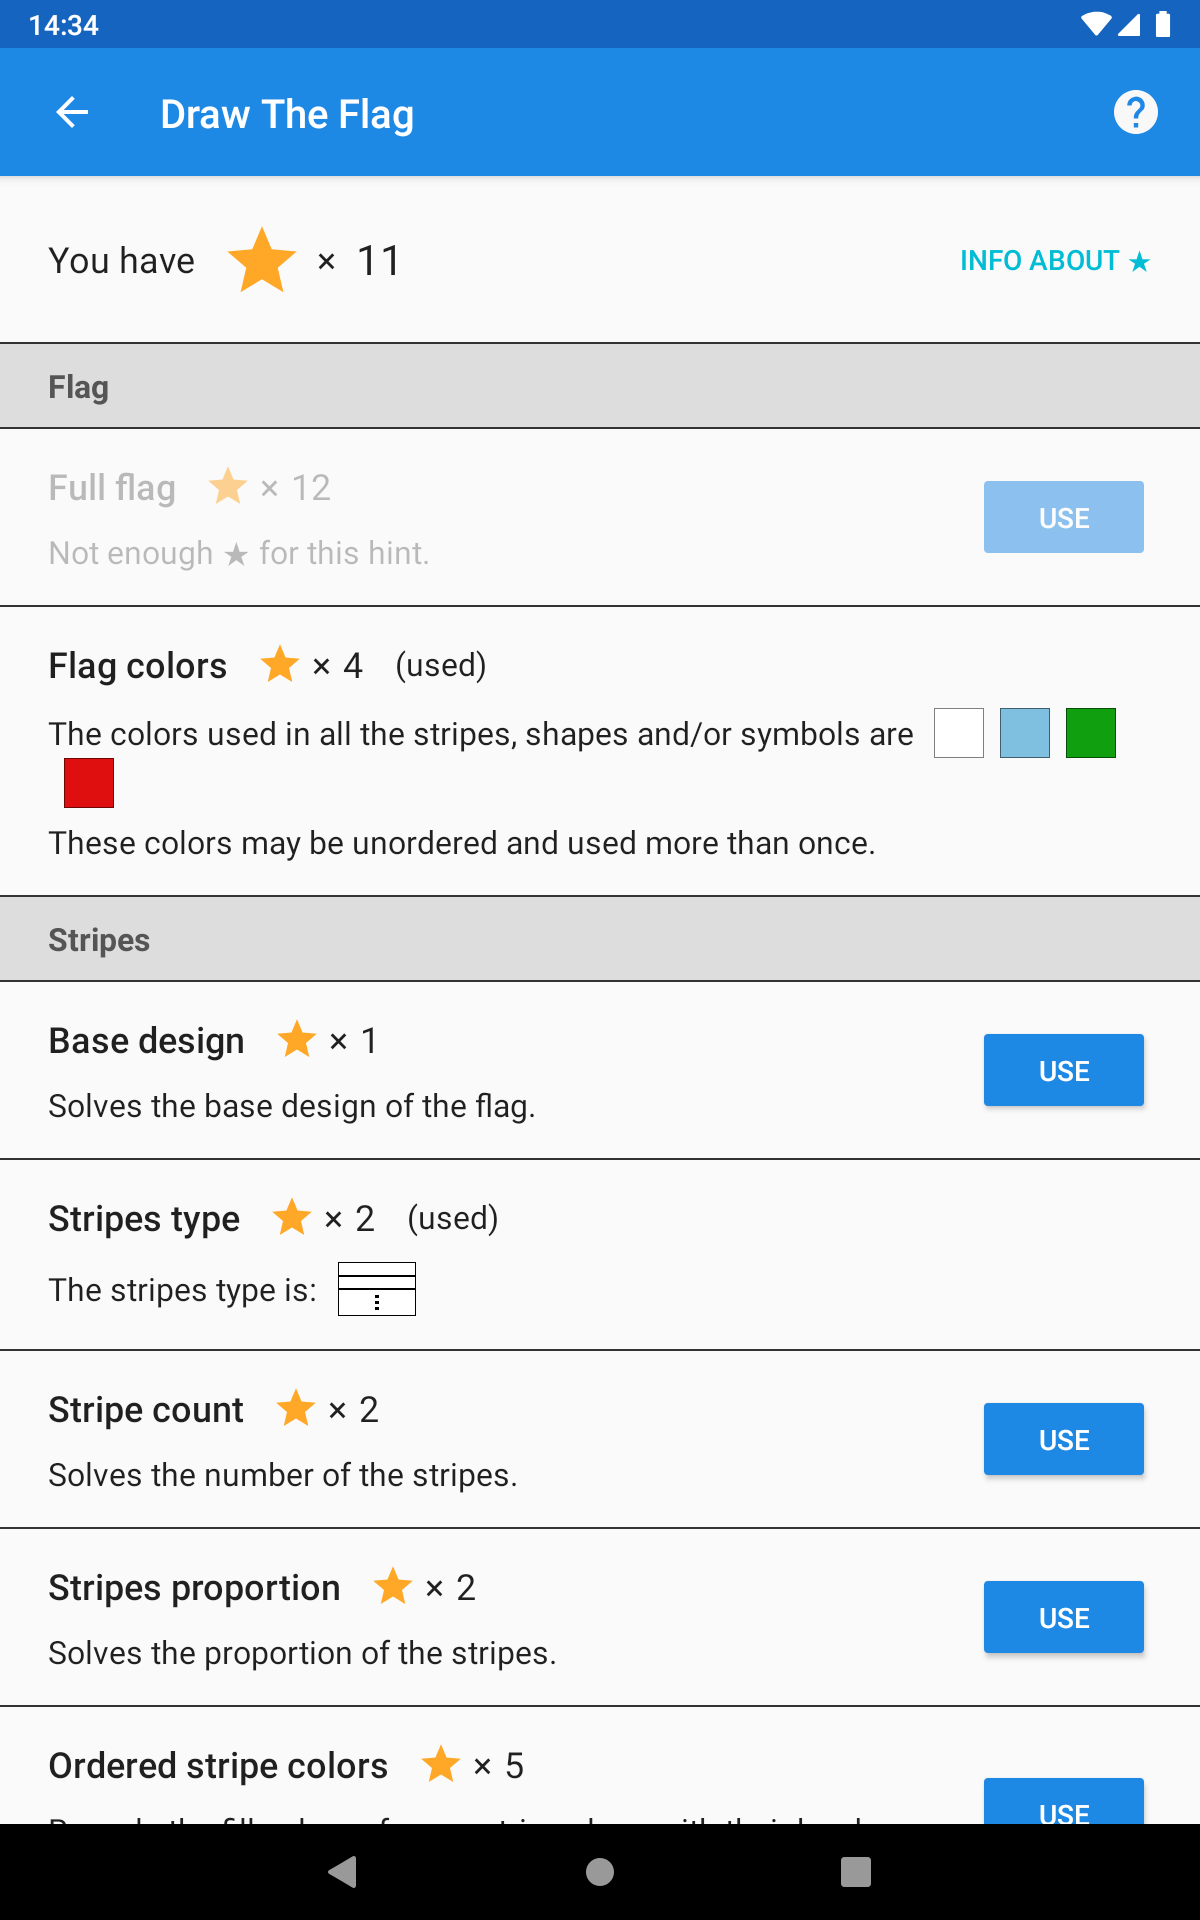Tap the Flag section header
Image resolution: width=1200 pixels, height=1920 pixels.
600,386
